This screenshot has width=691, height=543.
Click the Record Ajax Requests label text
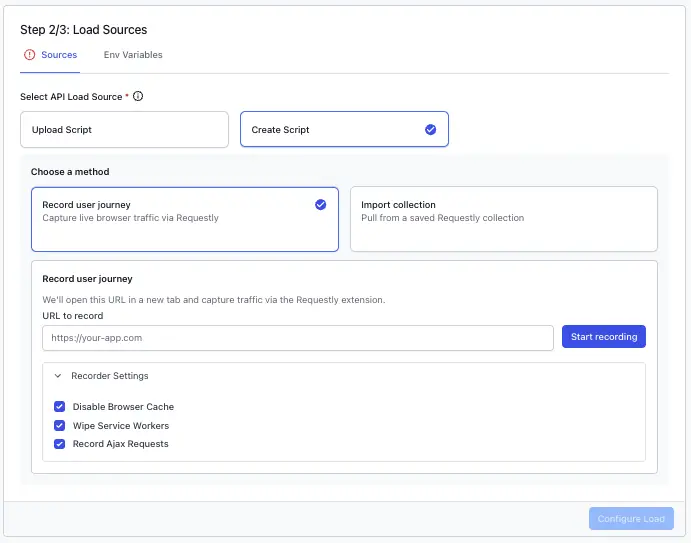(x=121, y=444)
